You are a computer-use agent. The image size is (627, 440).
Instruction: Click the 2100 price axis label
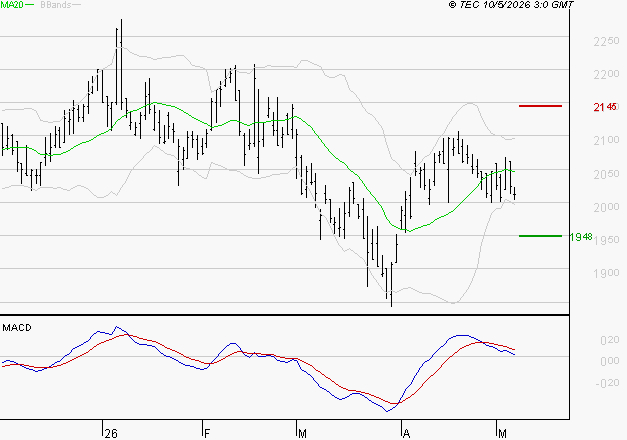[x=606, y=140]
